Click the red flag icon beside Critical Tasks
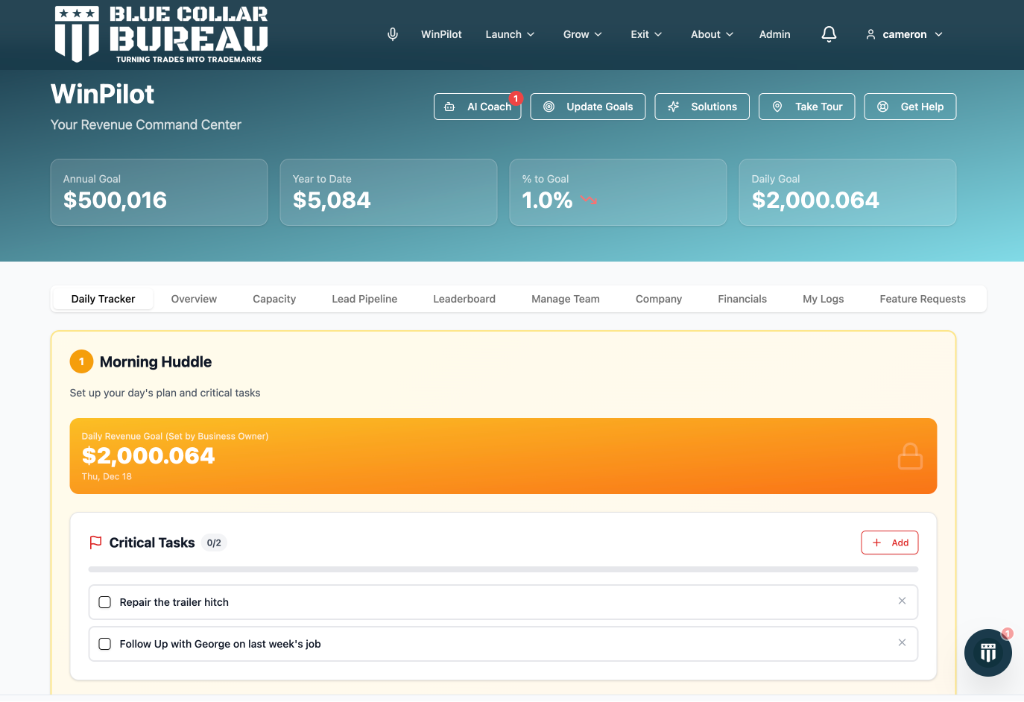The height and width of the screenshot is (702, 1024). 95,543
